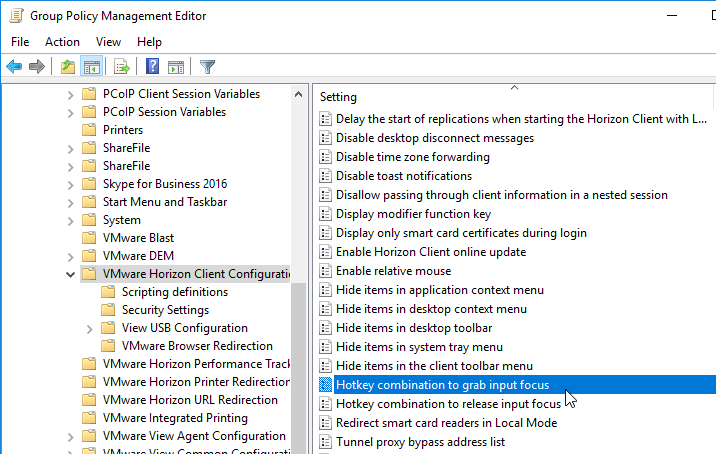Screen dimensions: 716x454
Task: Toggle the Show/Hide Action Pane icon
Action: coord(175,67)
